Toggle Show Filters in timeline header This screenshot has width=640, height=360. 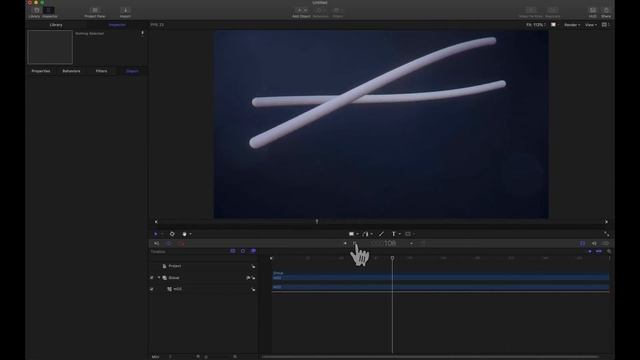click(253, 251)
